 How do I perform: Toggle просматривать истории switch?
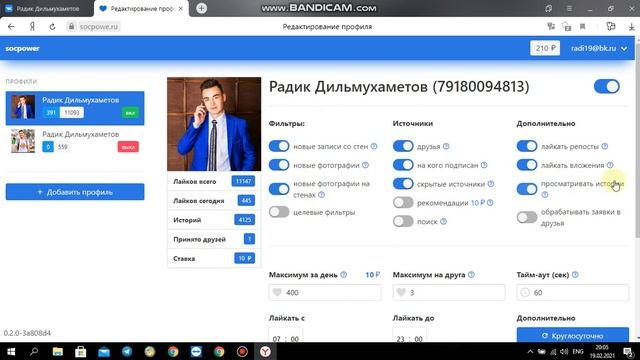point(527,189)
